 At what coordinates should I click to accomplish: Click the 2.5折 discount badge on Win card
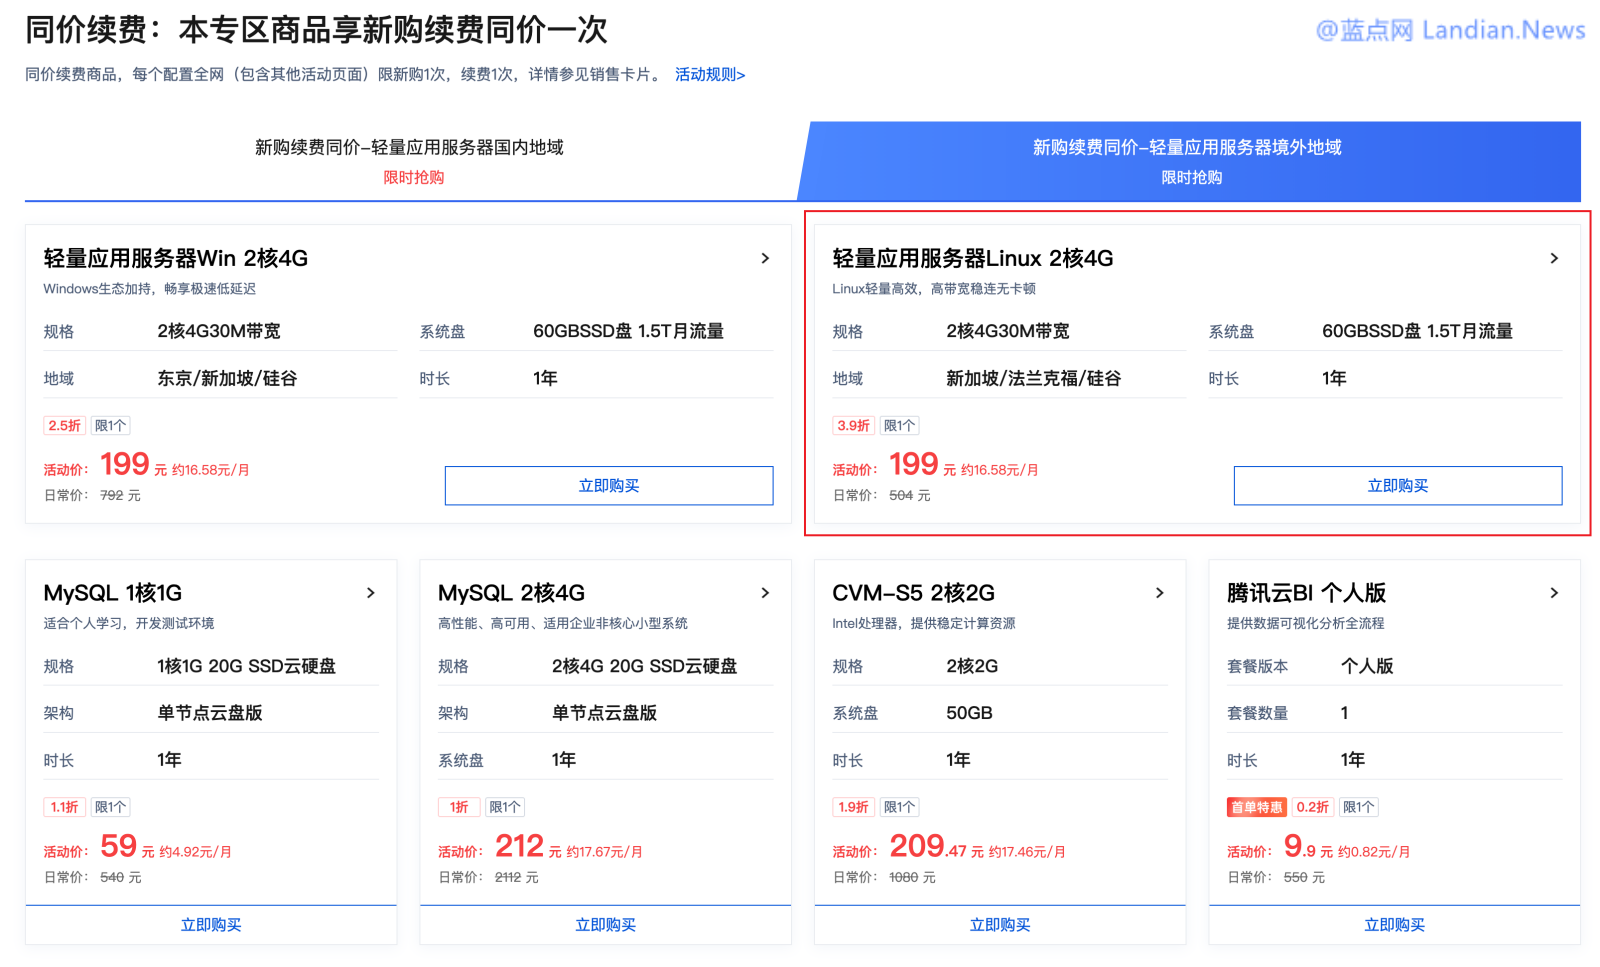click(x=64, y=424)
